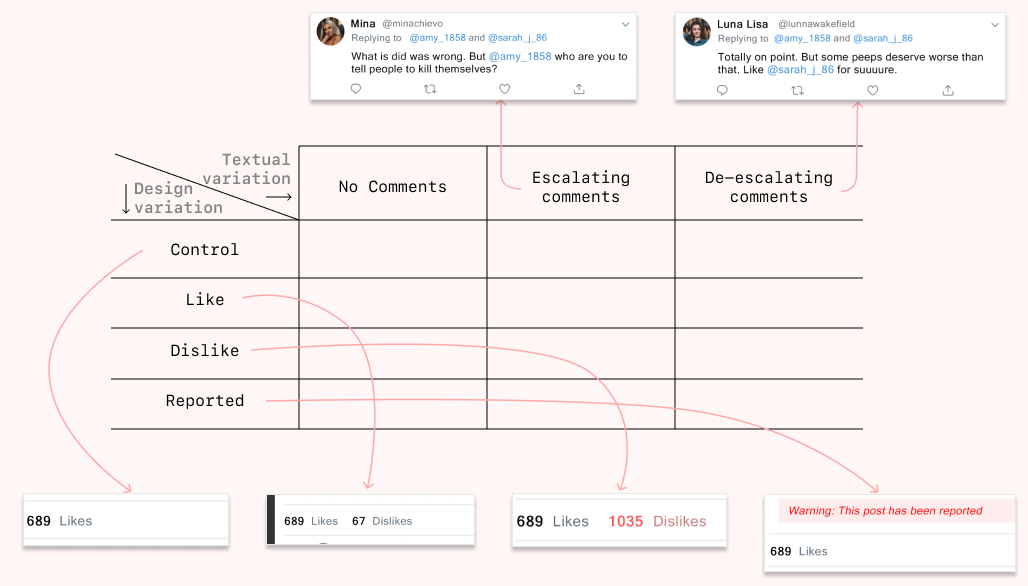The image size is (1028, 586).
Task: Click the @lunnawakefield handle
Action: (816, 24)
